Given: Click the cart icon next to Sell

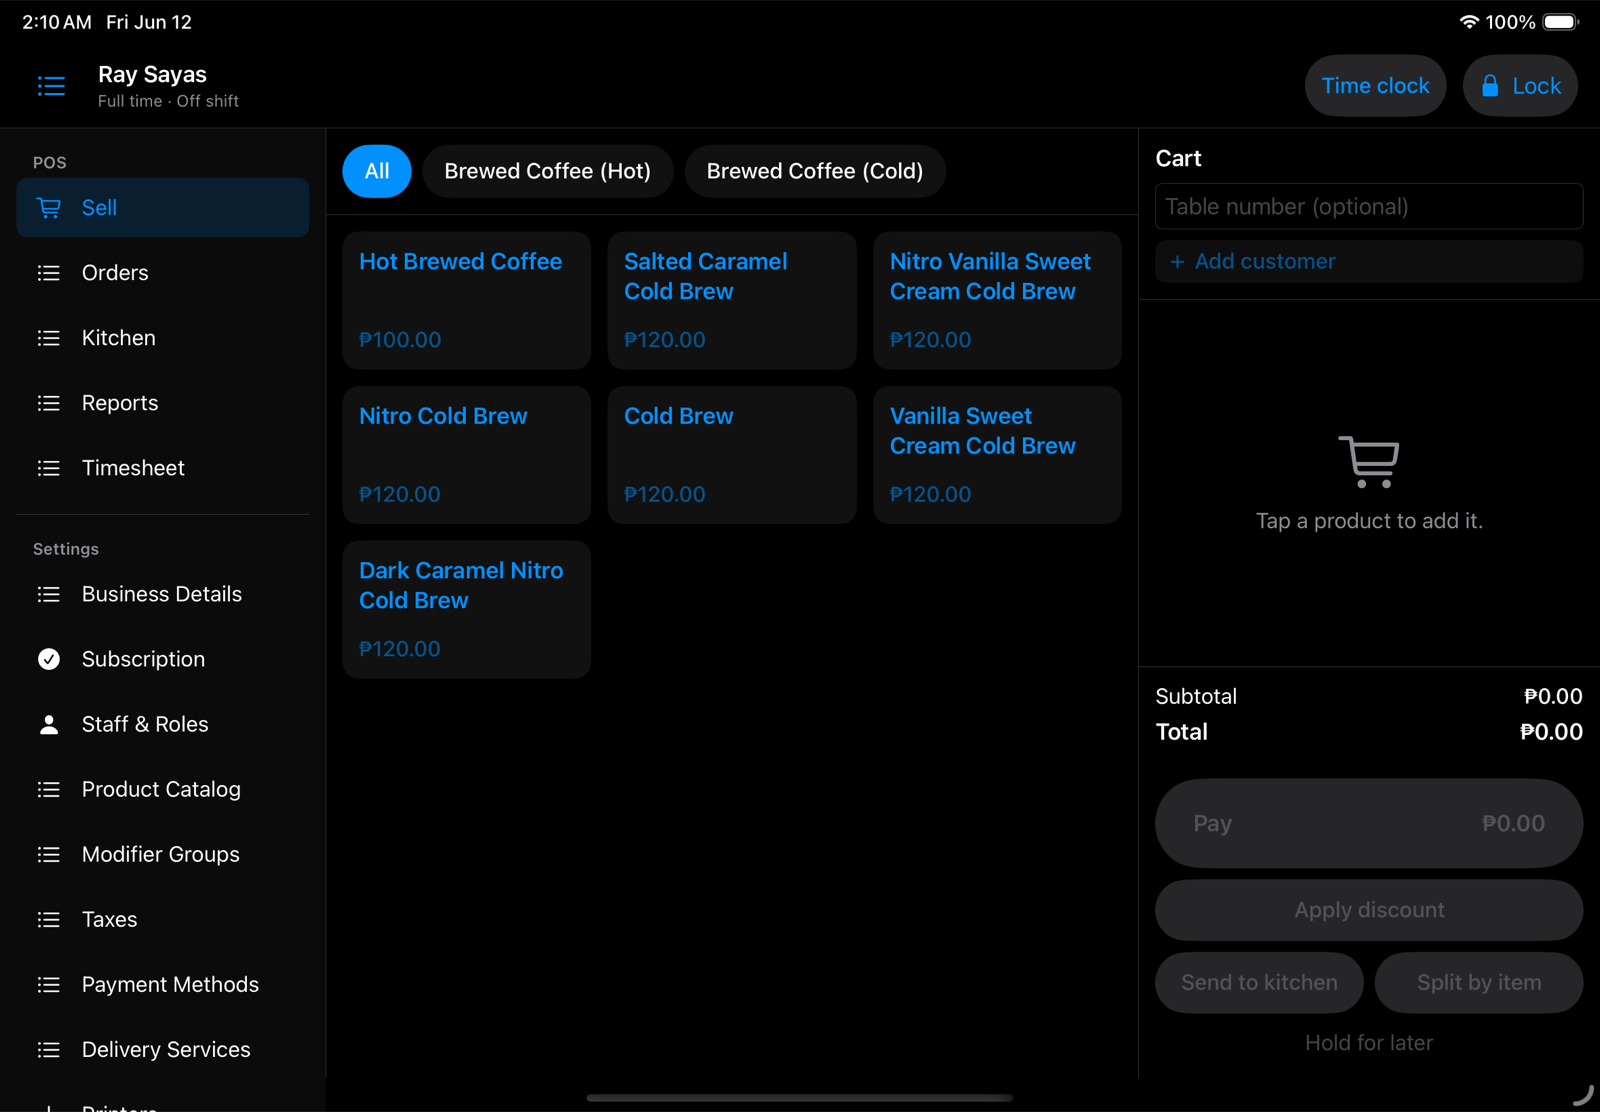Looking at the screenshot, I should pos(48,208).
